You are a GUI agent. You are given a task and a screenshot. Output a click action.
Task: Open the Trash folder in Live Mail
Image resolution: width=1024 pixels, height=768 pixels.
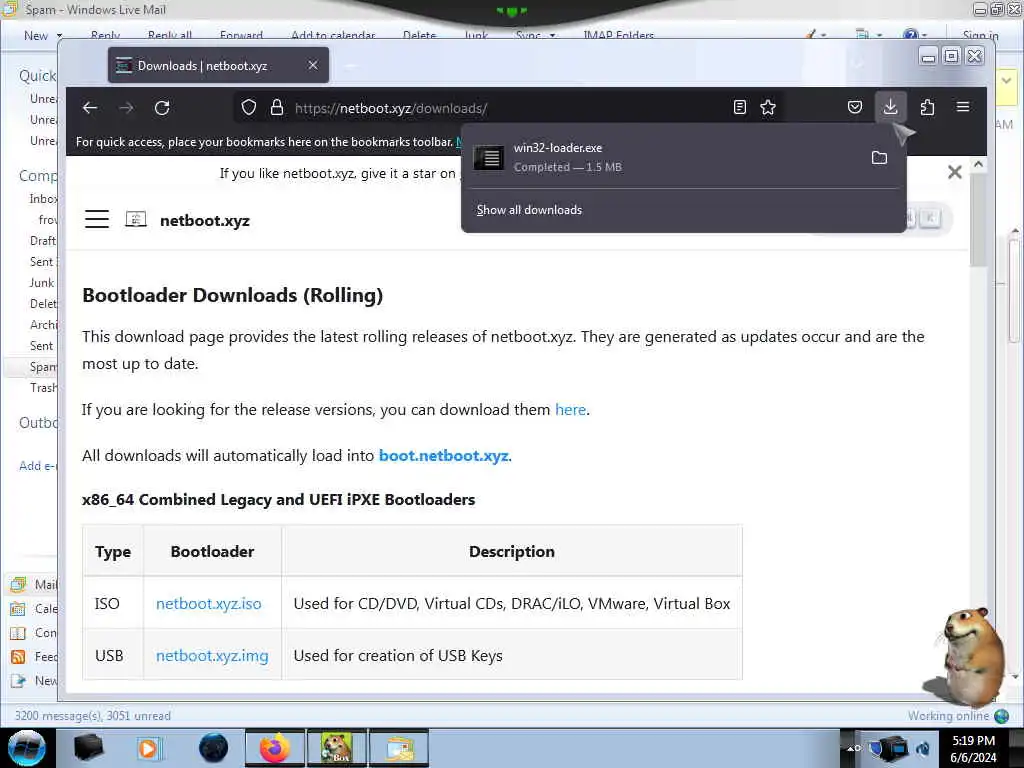pos(43,388)
